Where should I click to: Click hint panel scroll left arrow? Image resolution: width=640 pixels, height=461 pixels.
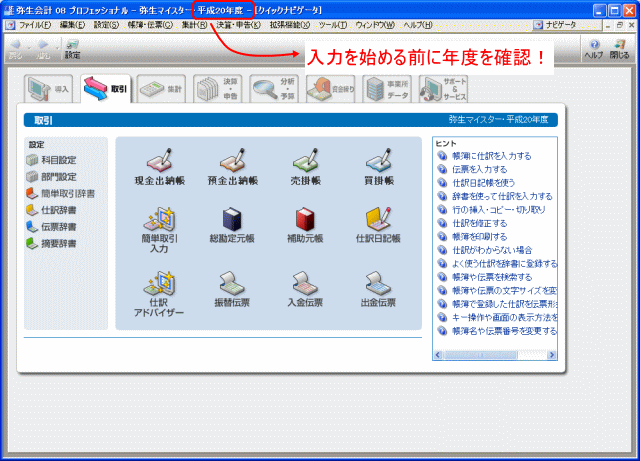438,355
